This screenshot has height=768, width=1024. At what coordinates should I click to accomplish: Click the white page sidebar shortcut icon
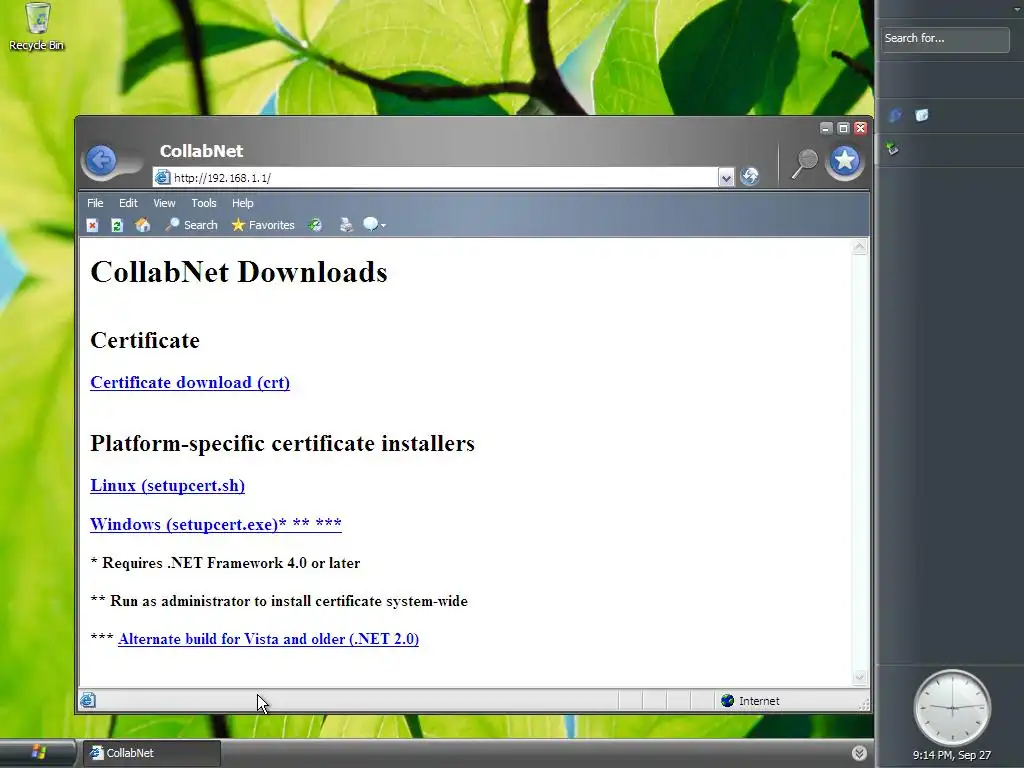[921, 116]
